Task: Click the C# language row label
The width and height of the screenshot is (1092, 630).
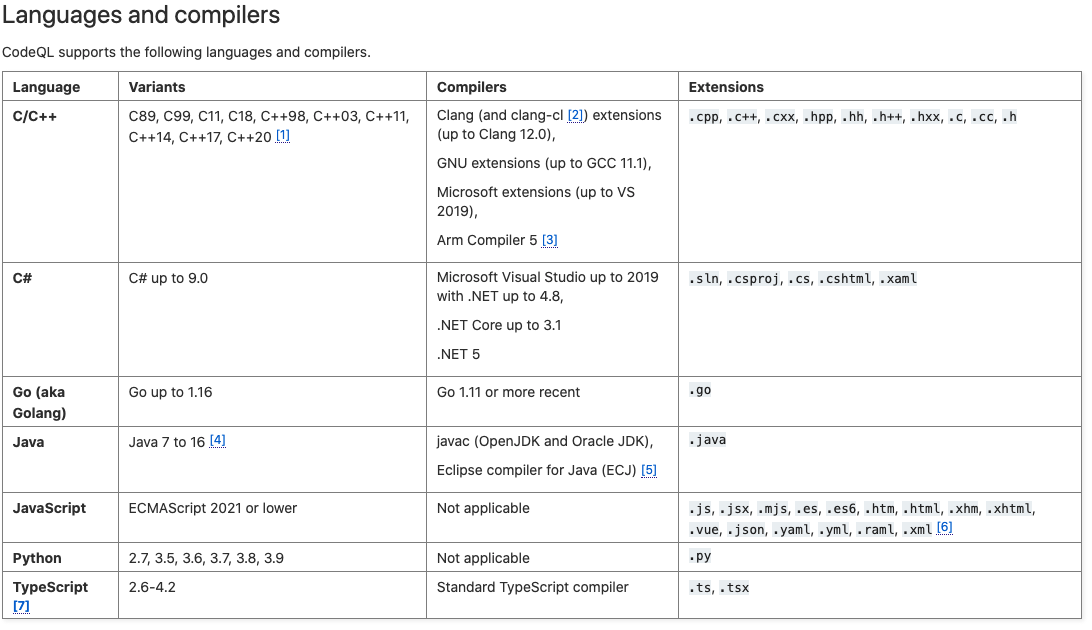Action: (22, 278)
